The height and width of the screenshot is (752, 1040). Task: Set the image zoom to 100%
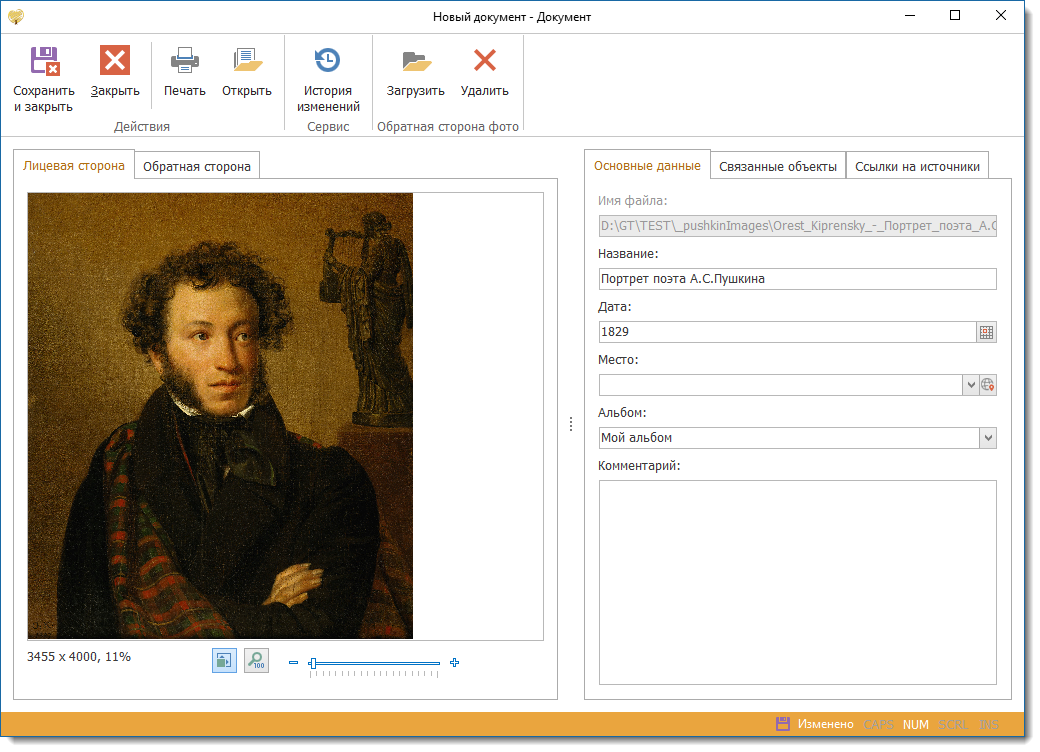pos(257,660)
